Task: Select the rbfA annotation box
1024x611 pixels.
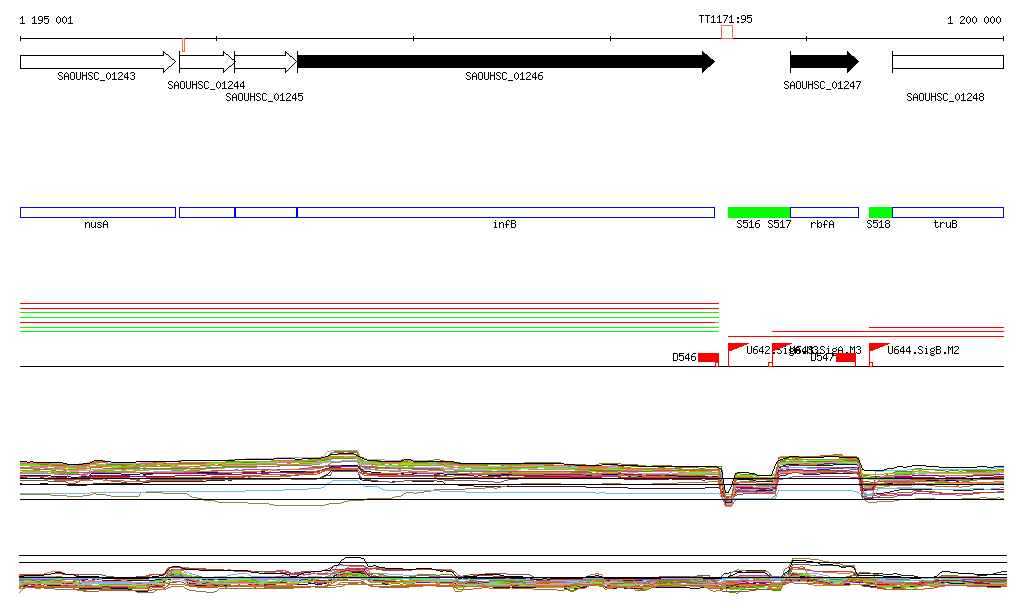Action: [824, 212]
